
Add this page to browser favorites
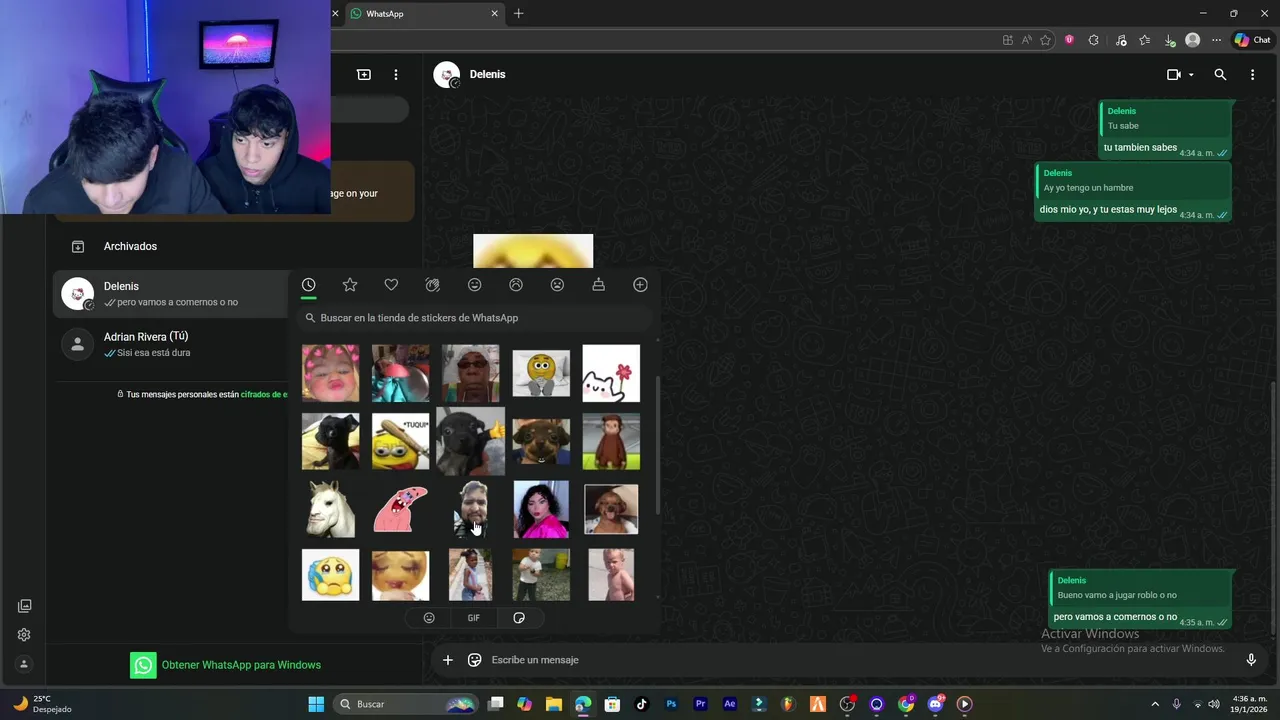1046,40
